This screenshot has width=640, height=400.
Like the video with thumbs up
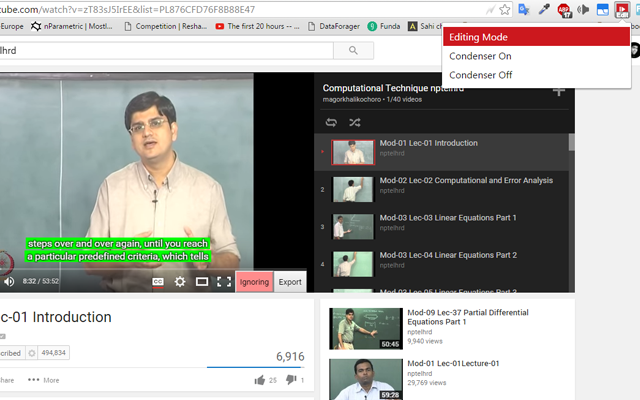tap(260, 380)
